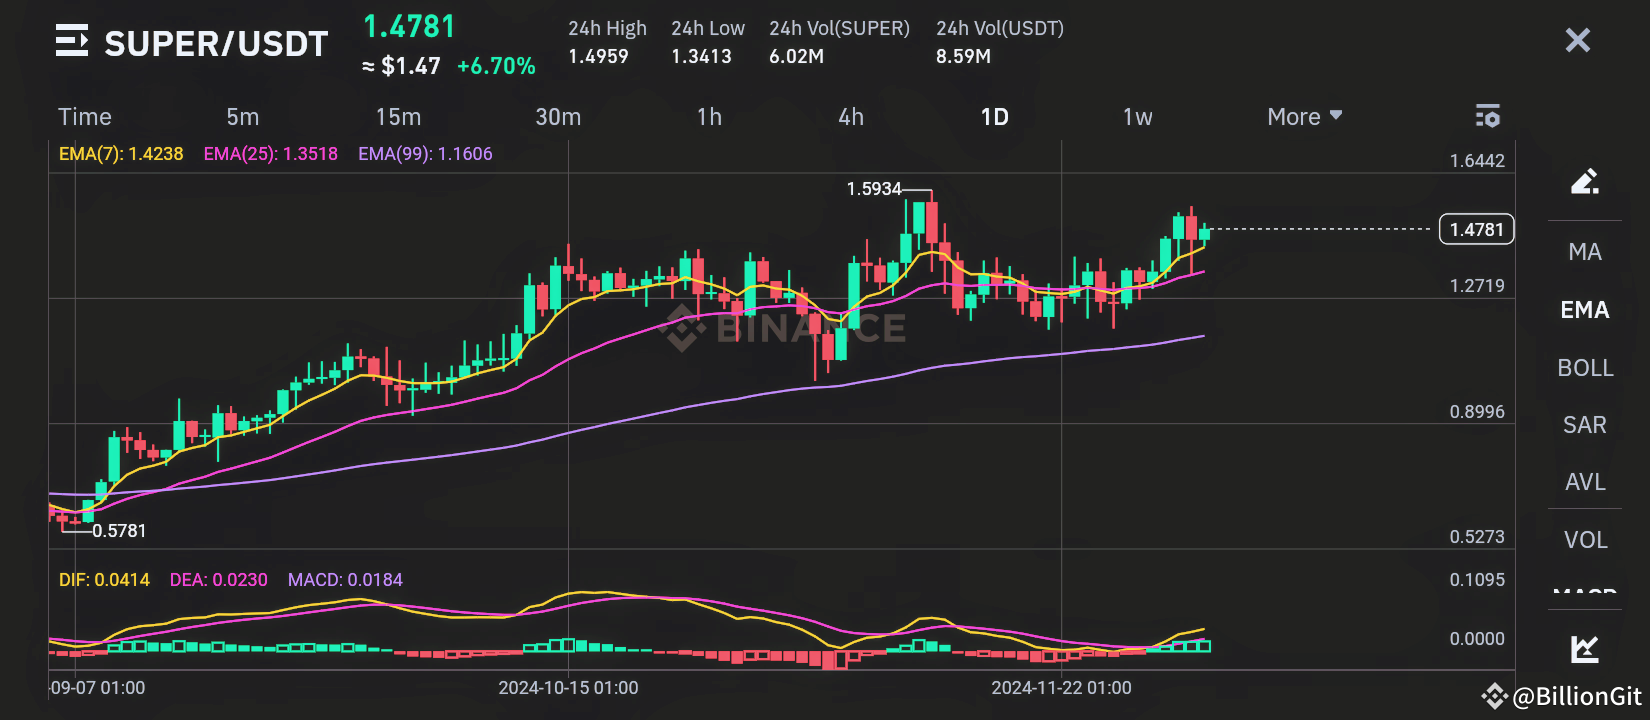Screen dimensions: 1650x720
Task: Toggle the MA indicator
Action: tap(1584, 252)
